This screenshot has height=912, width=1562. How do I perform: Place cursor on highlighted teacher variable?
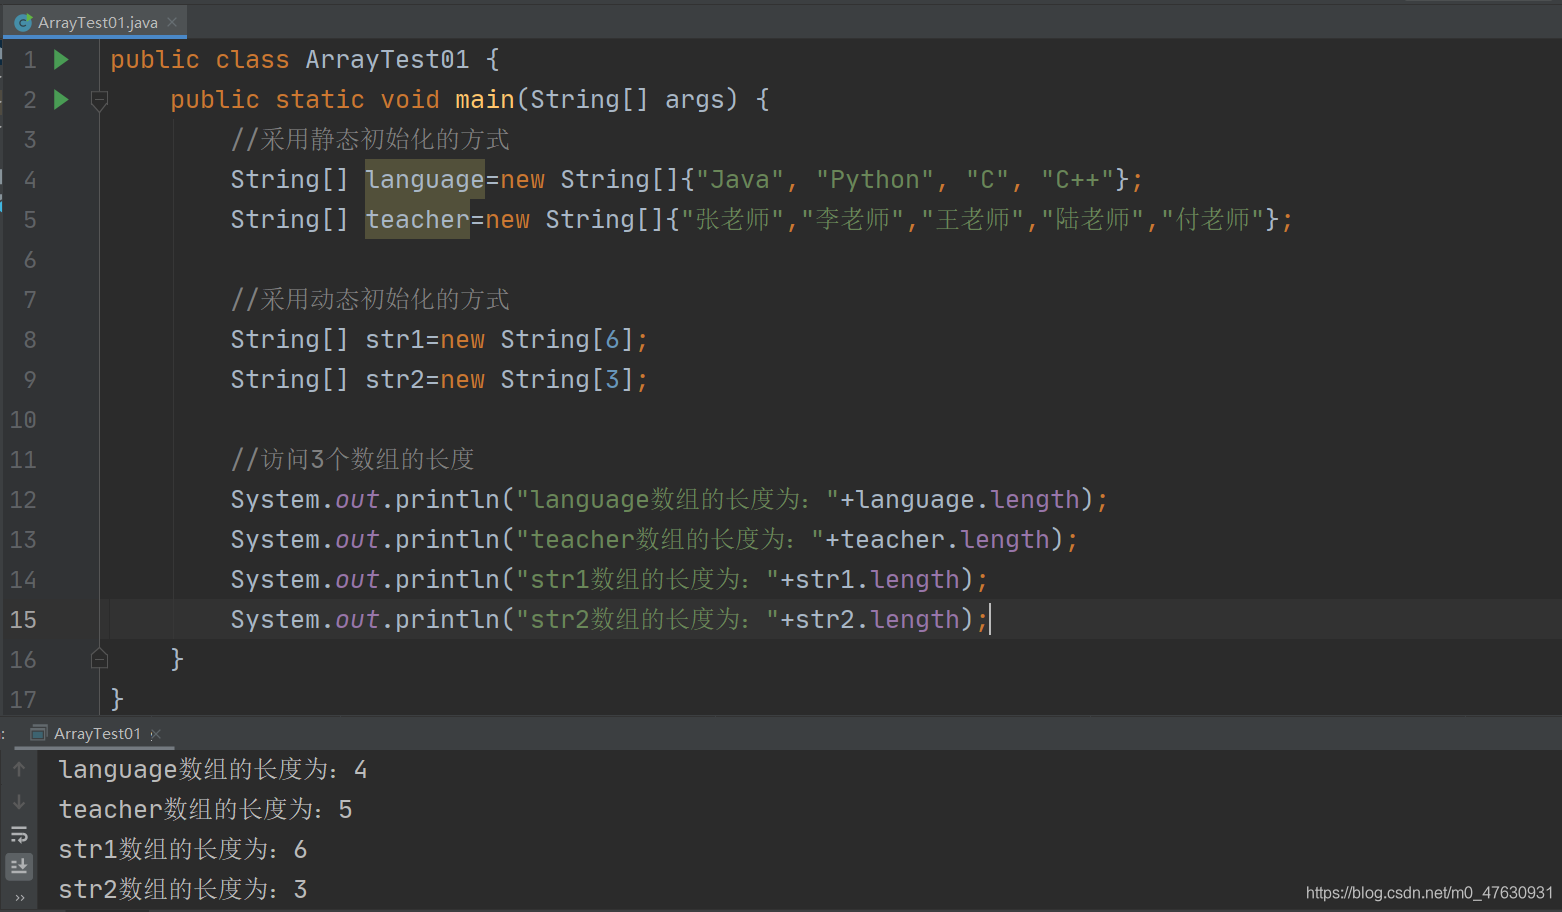coord(417,220)
